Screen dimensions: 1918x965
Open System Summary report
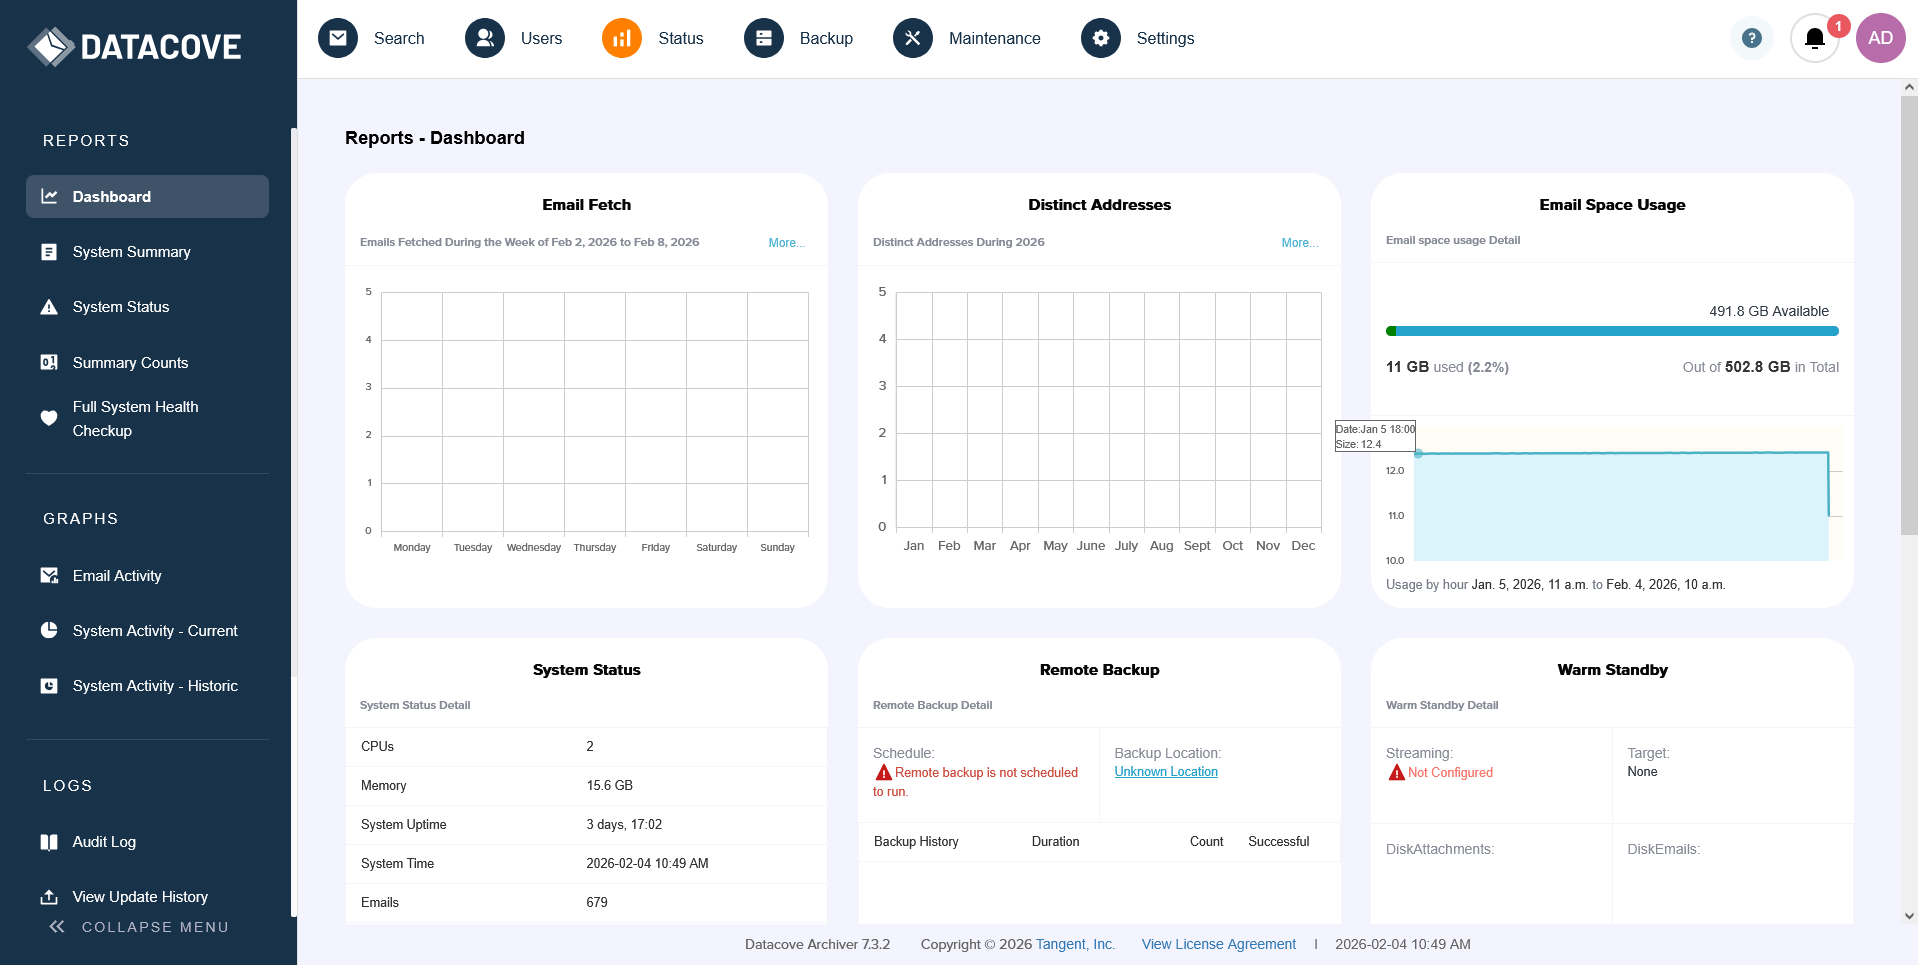coord(131,252)
